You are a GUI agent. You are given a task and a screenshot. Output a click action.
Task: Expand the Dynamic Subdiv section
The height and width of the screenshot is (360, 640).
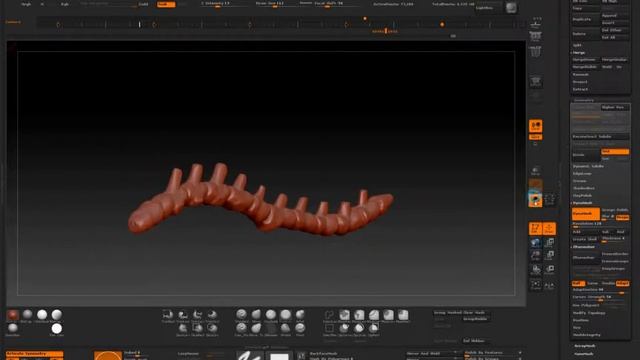click(x=588, y=166)
